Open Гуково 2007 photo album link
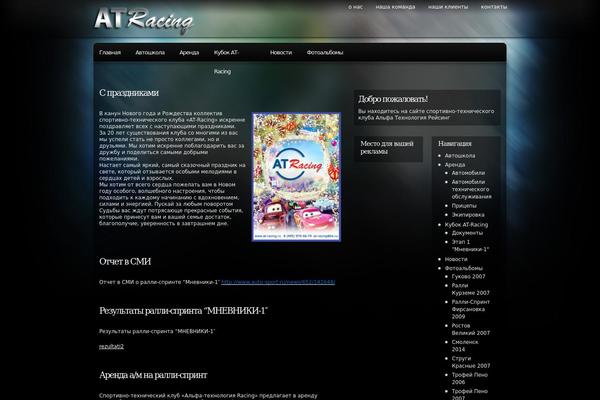600x400 pixels. pyautogui.click(x=468, y=276)
